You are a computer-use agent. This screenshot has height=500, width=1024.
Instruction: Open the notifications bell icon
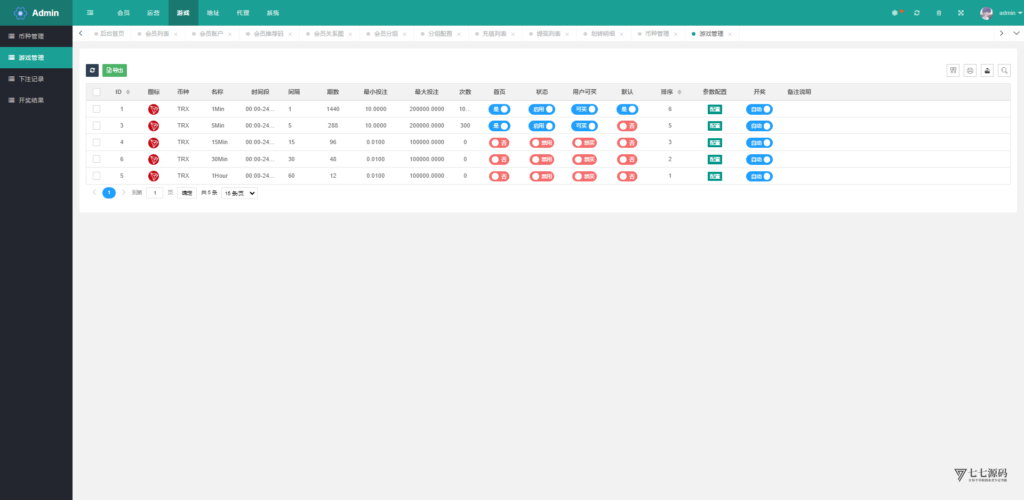point(895,12)
